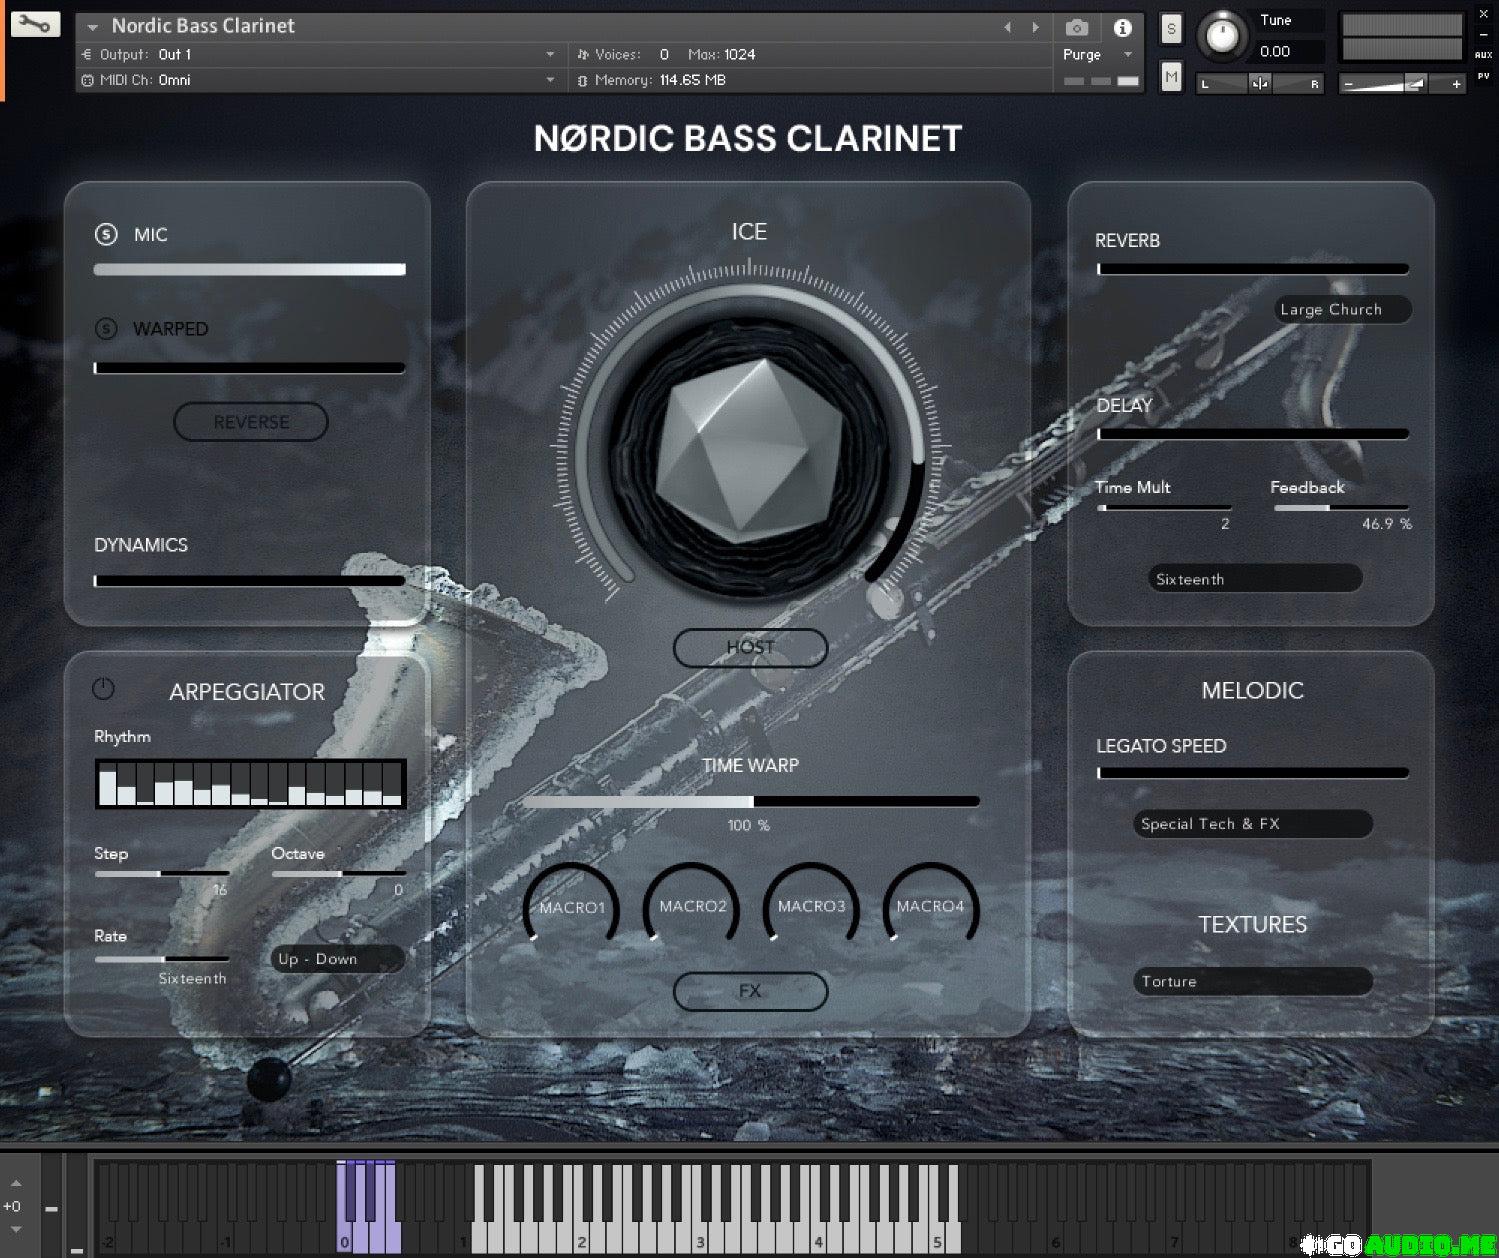This screenshot has width=1499, height=1258.
Task: Open the Purge menu
Action: (x=1097, y=54)
